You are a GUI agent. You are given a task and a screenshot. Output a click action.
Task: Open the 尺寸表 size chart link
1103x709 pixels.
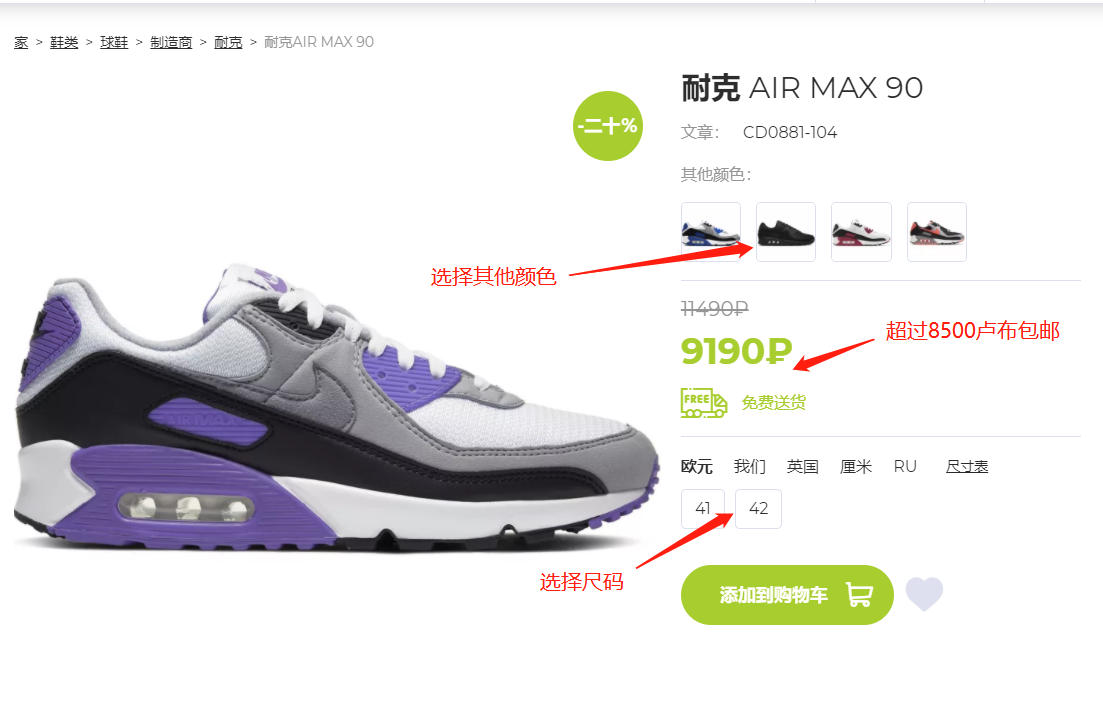coord(967,466)
